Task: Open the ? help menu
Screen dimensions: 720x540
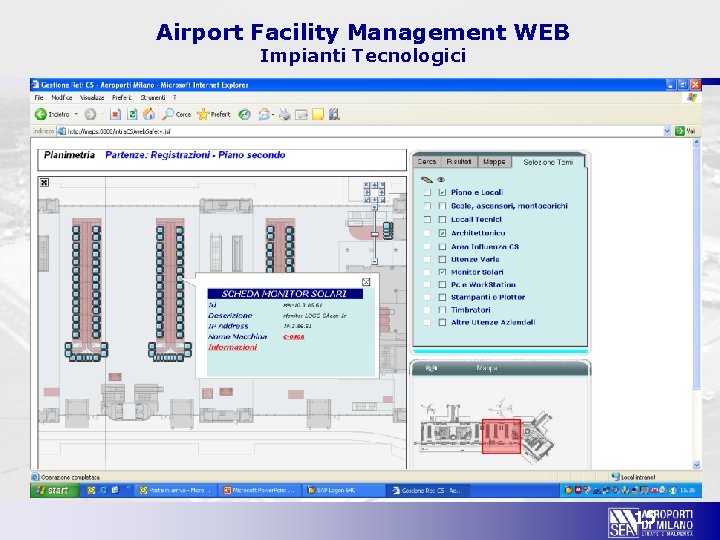Action: pos(174,98)
